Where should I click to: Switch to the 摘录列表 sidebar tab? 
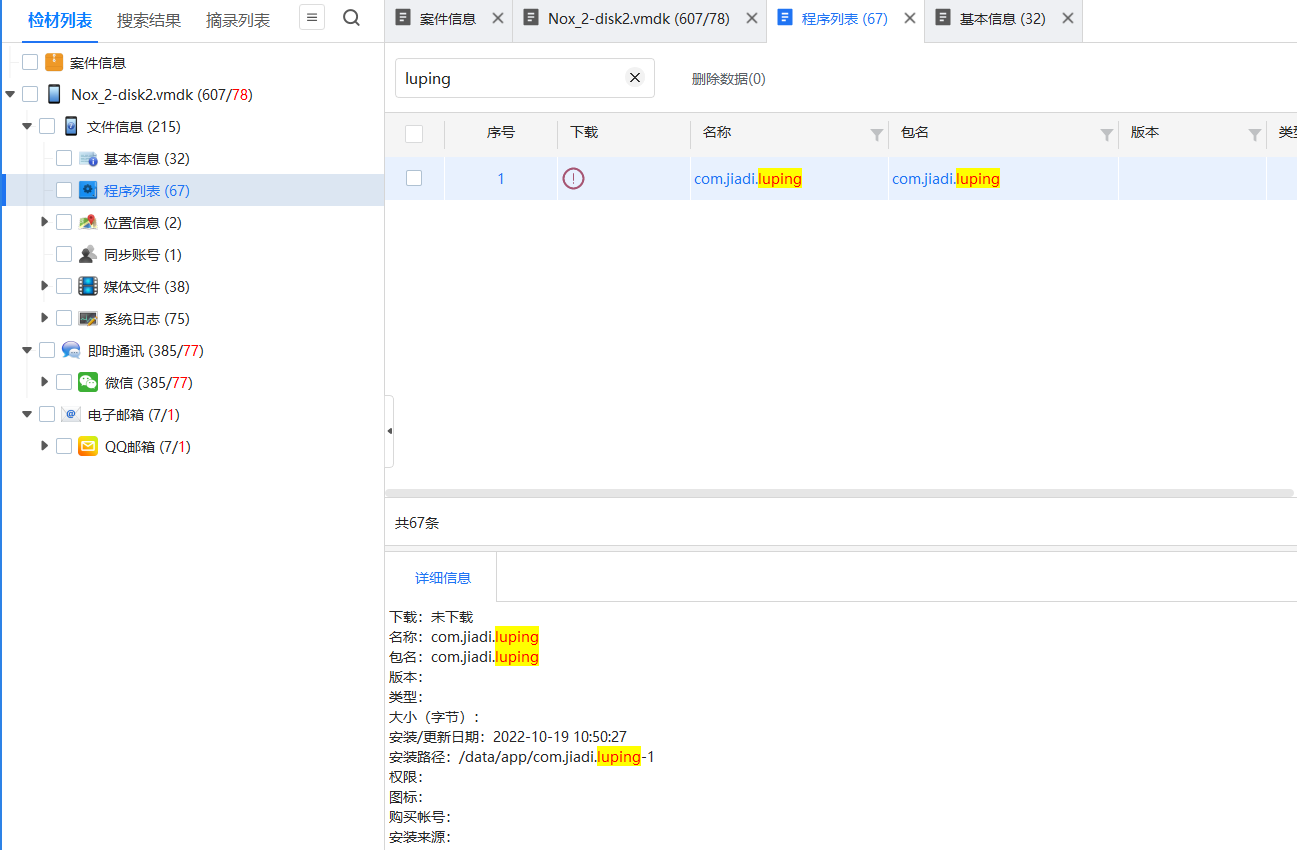[238, 20]
